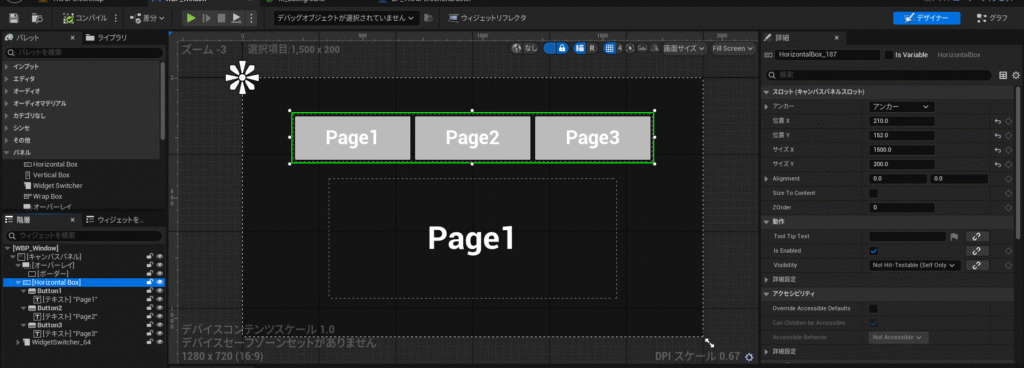Open the ウィジェットリフレクタ tool
Image resolution: width=1024 pixels, height=368 pixels.
coord(488,18)
